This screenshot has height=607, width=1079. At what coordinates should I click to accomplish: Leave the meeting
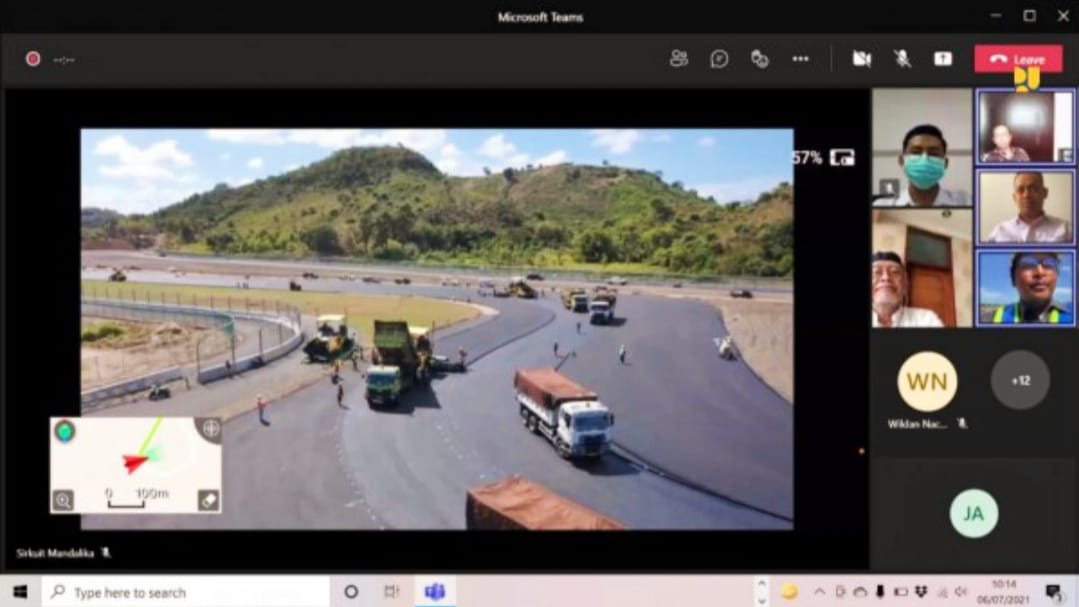pos(1018,59)
